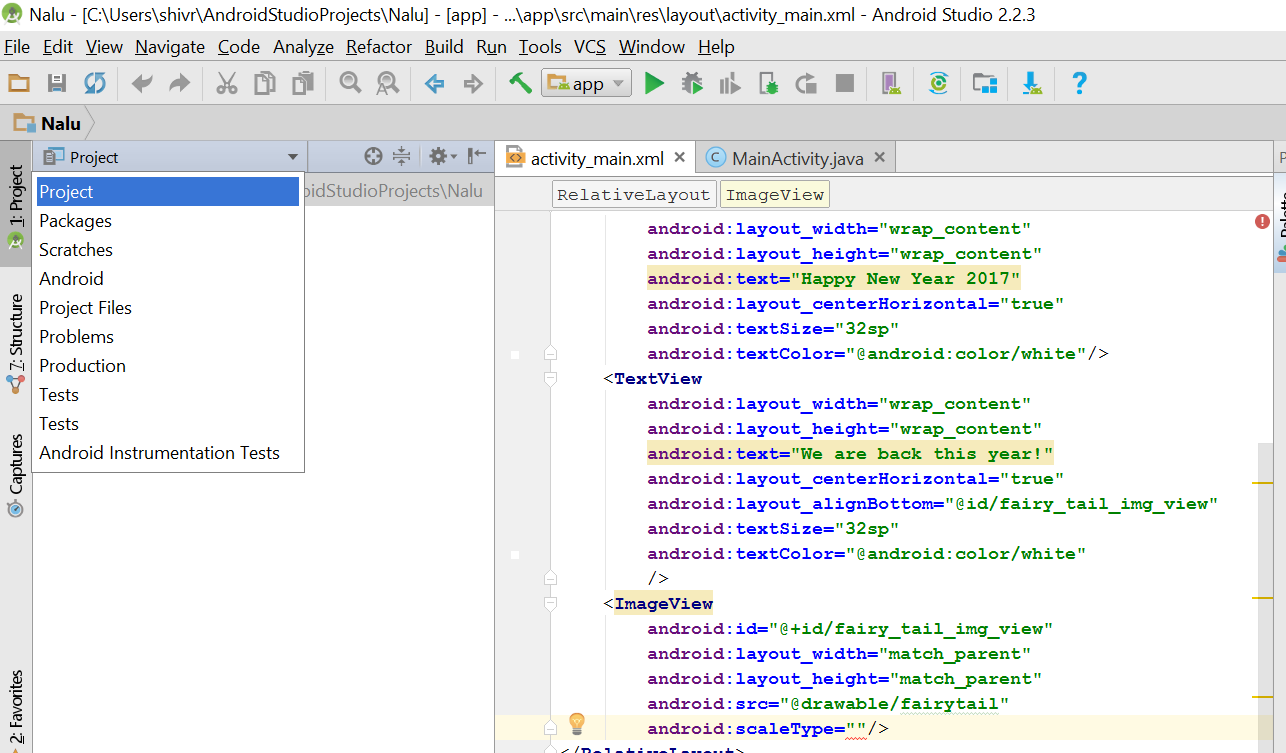Open the SDK Manager download icon
This screenshot has width=1286, height=753.
[x=1033, y=84]
